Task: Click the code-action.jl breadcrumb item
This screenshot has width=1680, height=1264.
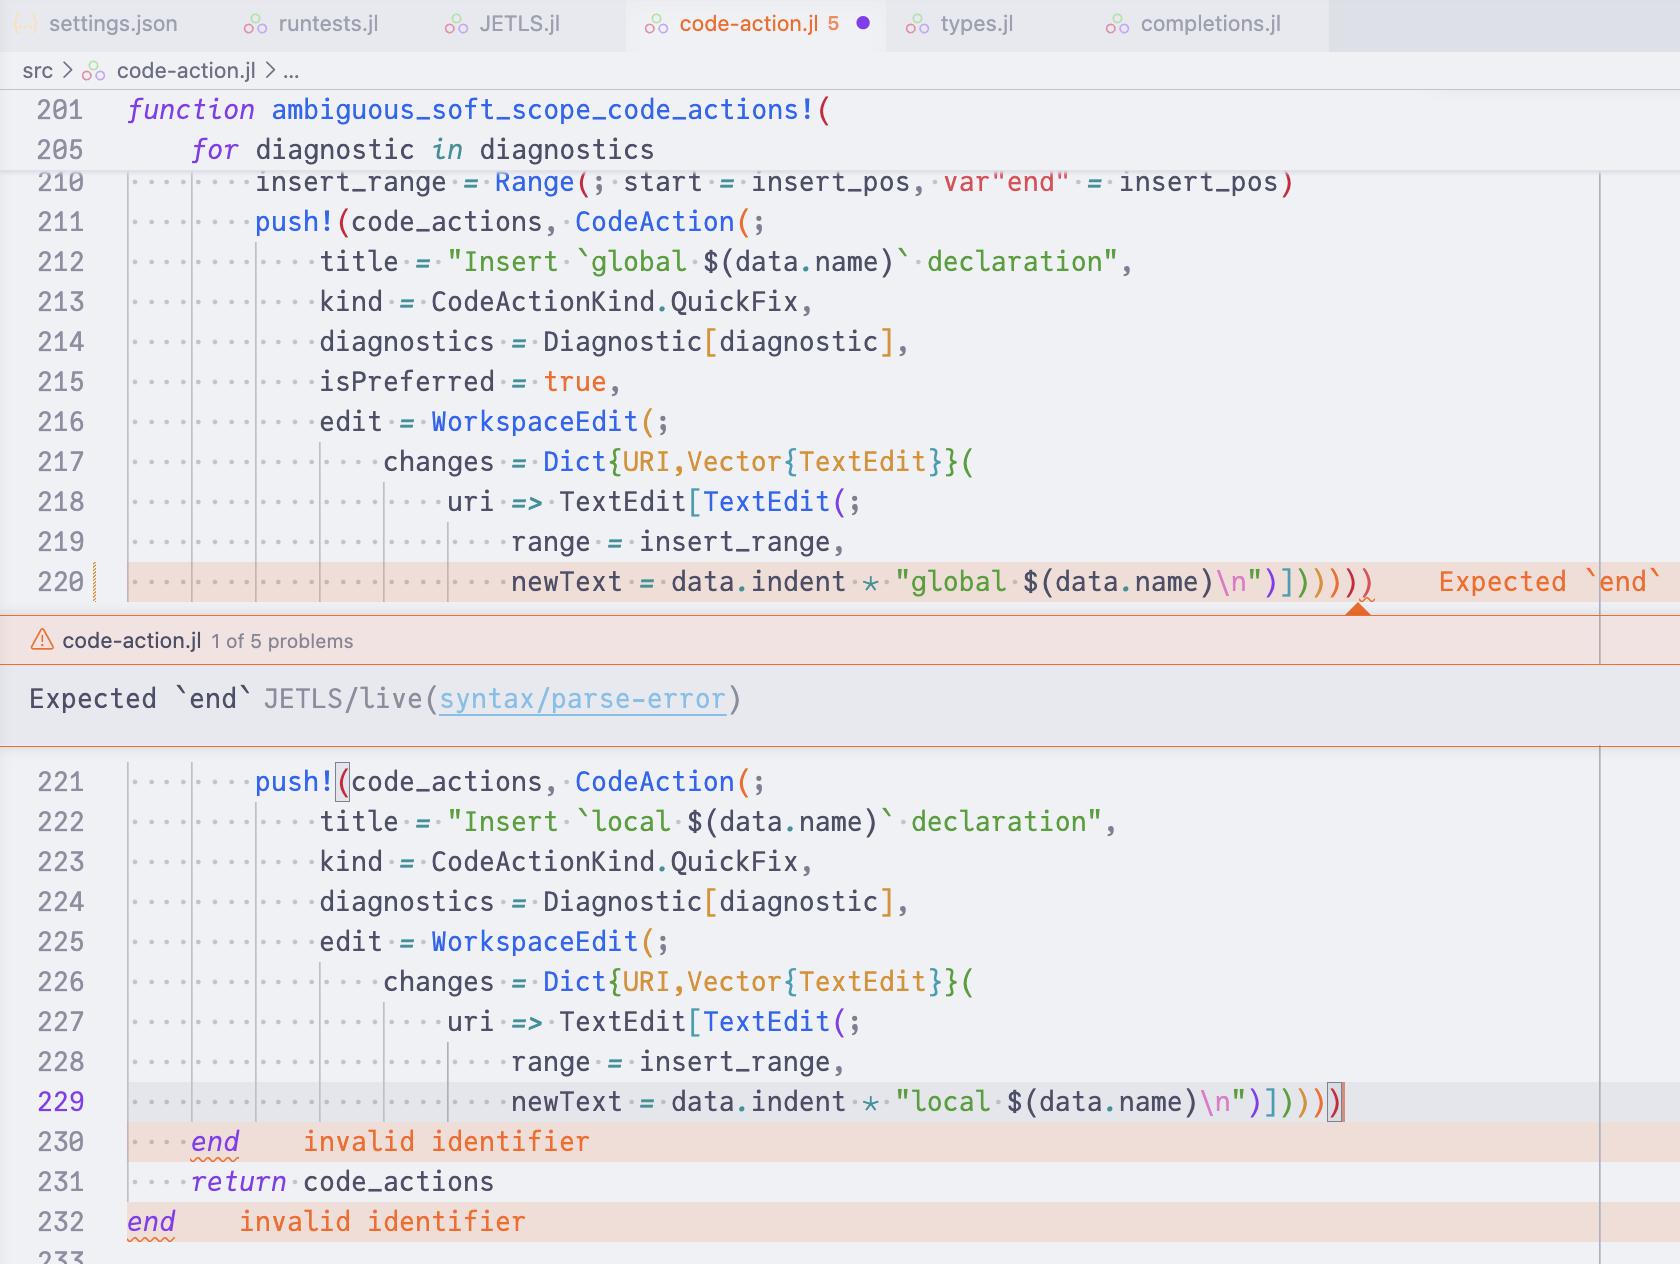Action: pos(186,71)
